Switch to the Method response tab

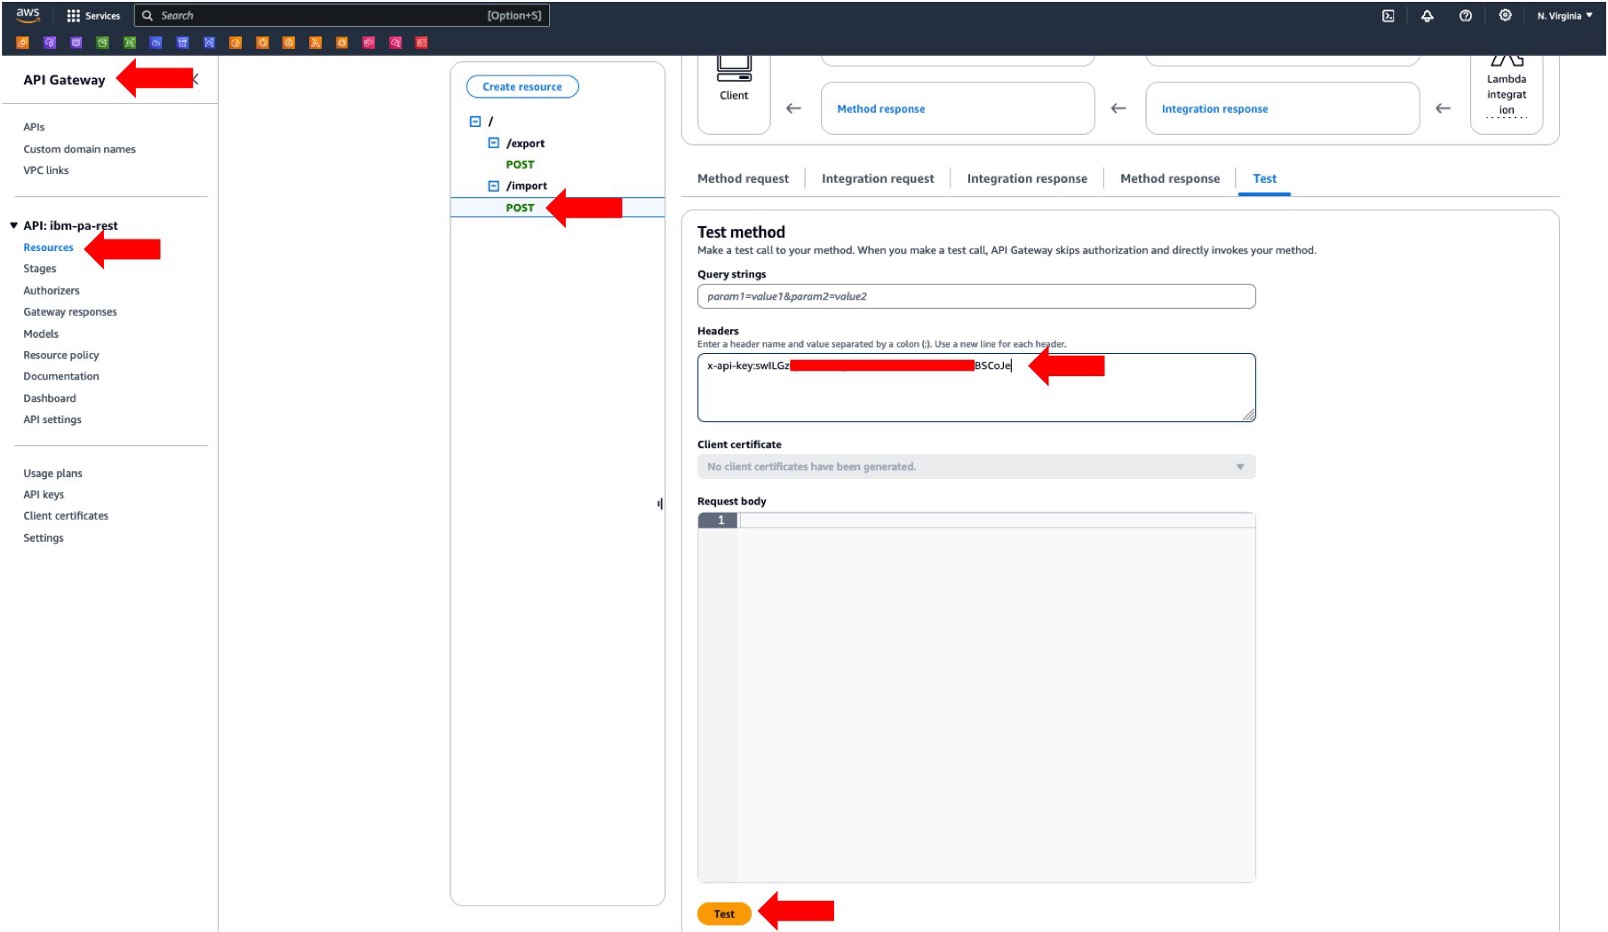(1170, 179)
